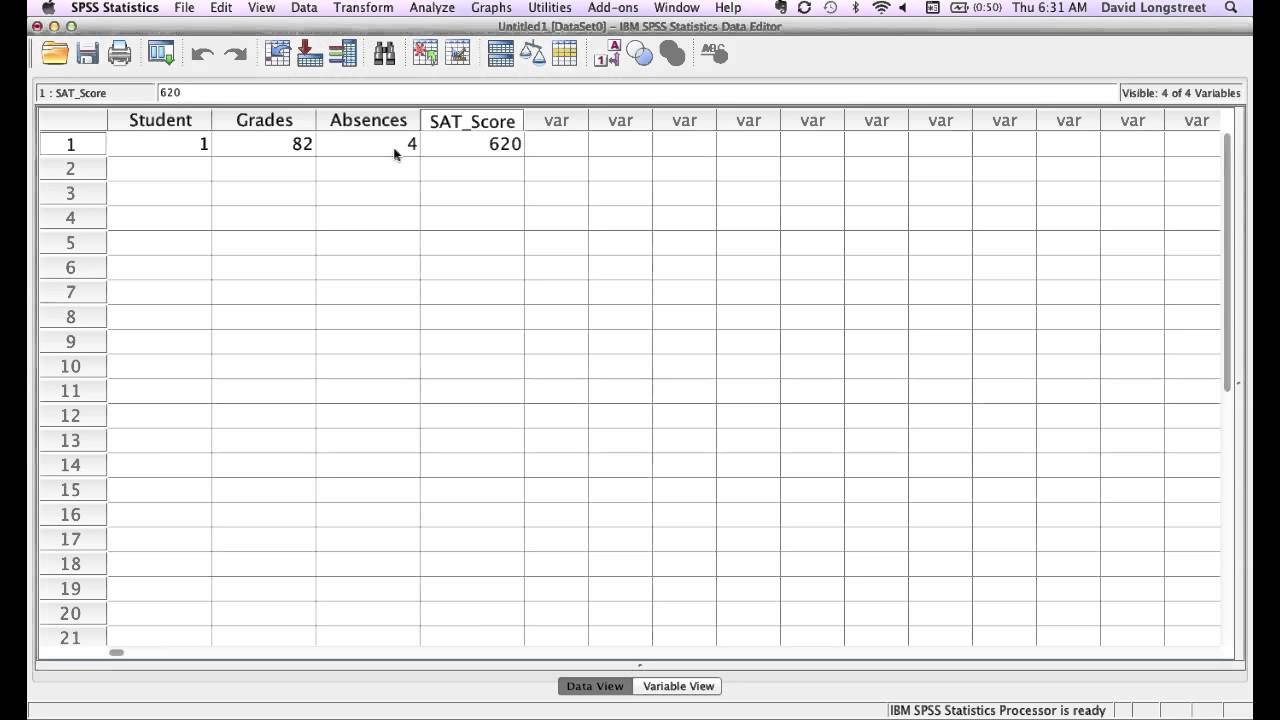1280x720 pixels.
Task: Click the '1 : SAT_Score' cell reference box
Action: 96,92
